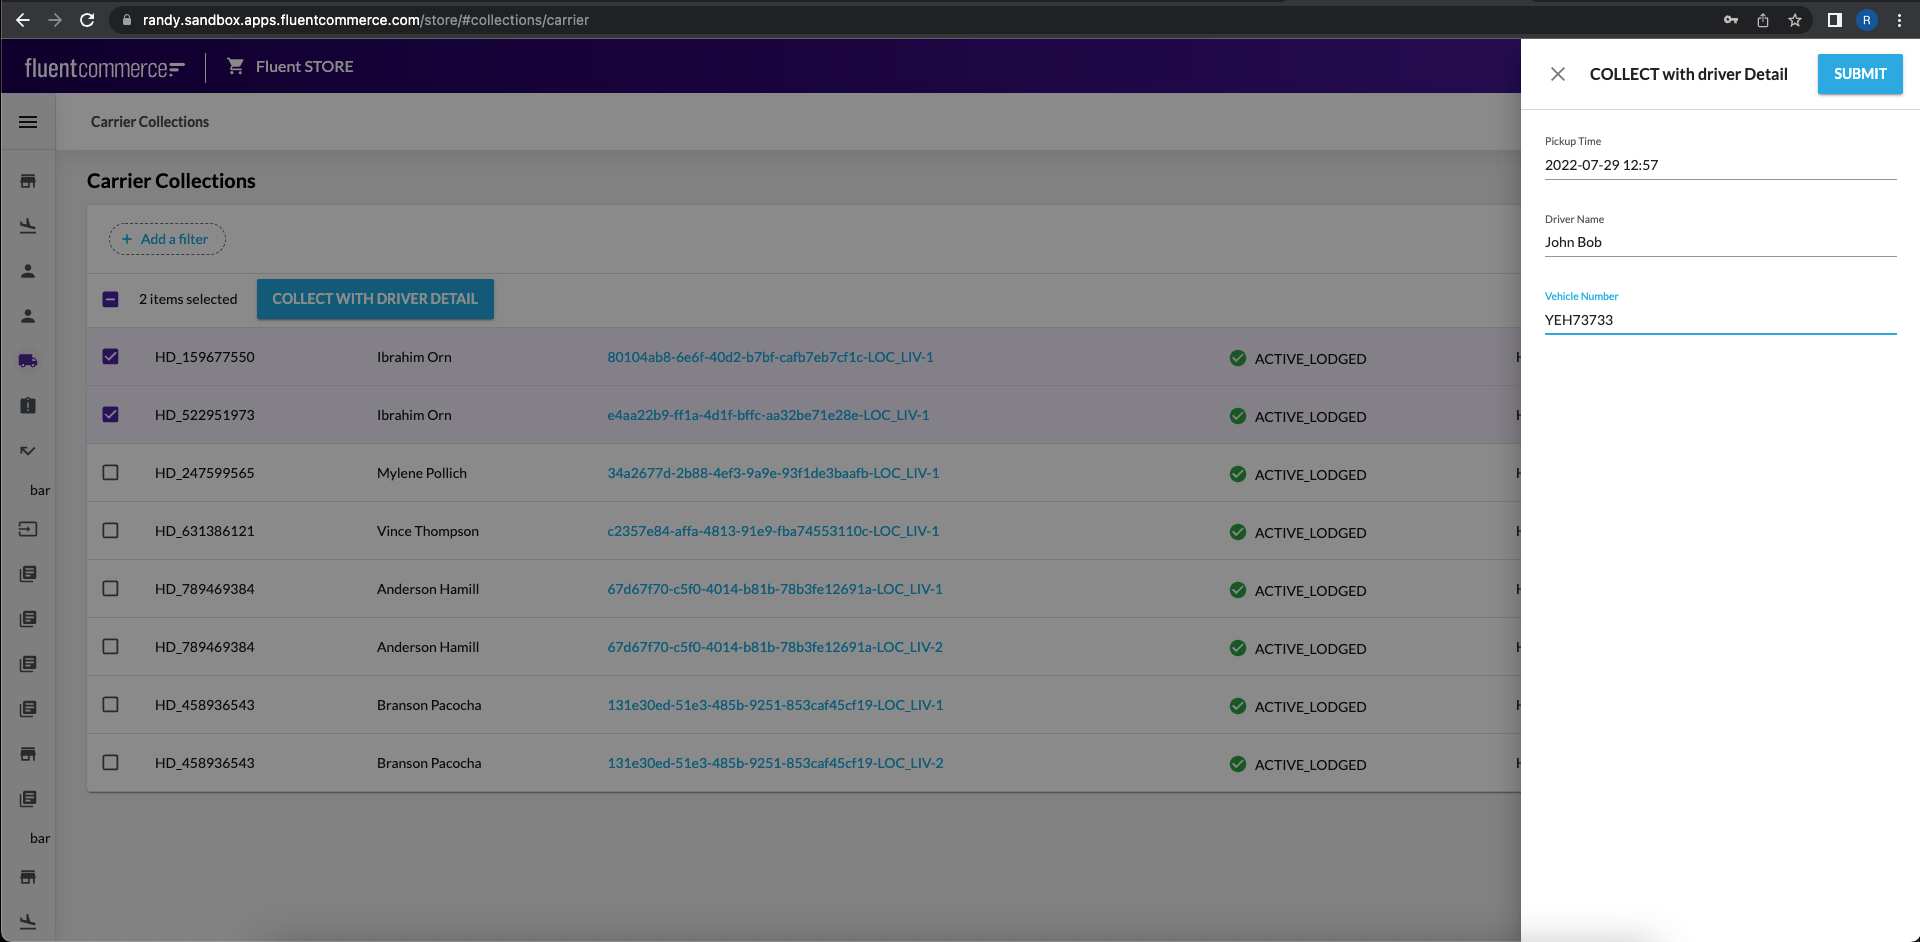The height and width of the screenshot is (942, 1920).
Task: Open the Add a filter dropdown
Action: click(167, 239)
